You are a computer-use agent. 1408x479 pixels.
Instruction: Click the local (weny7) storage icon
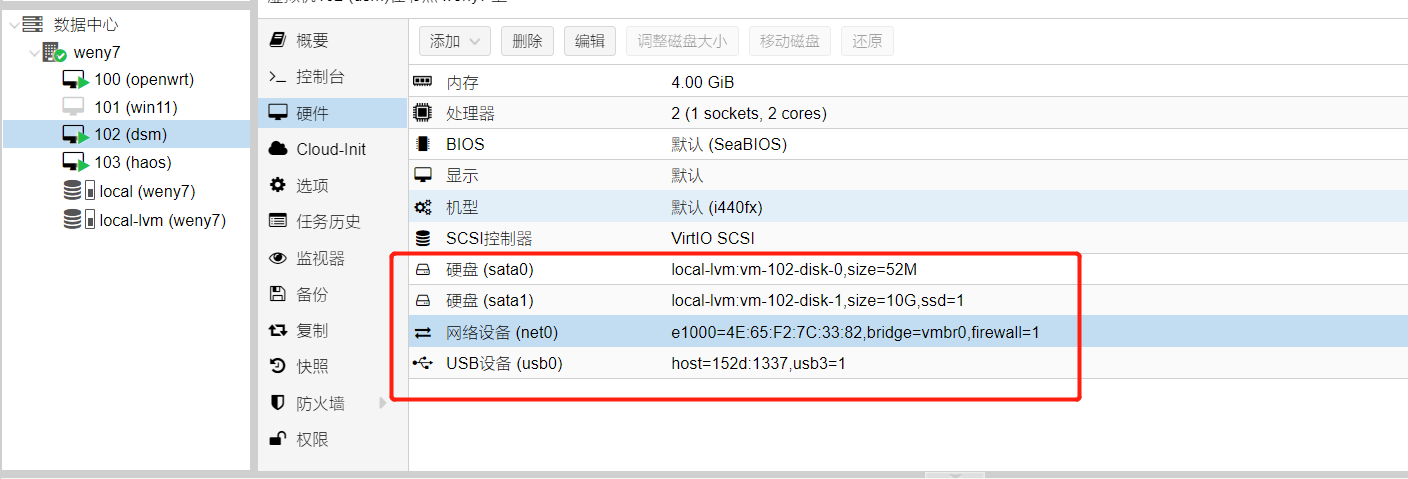click(79, 191)
